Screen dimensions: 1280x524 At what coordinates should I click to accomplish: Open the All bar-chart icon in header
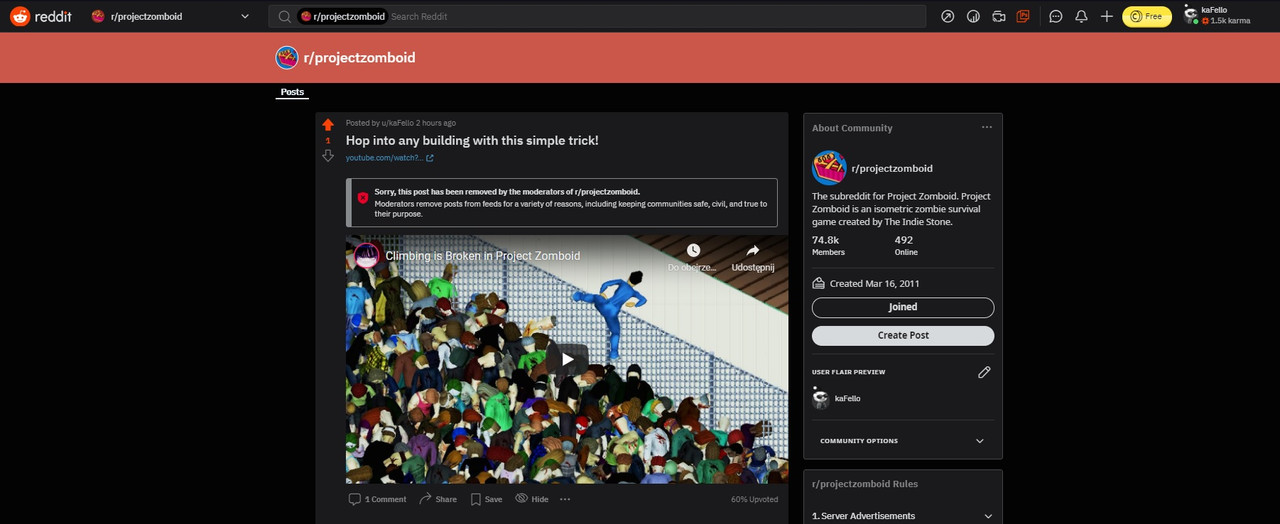pos(973,16)
